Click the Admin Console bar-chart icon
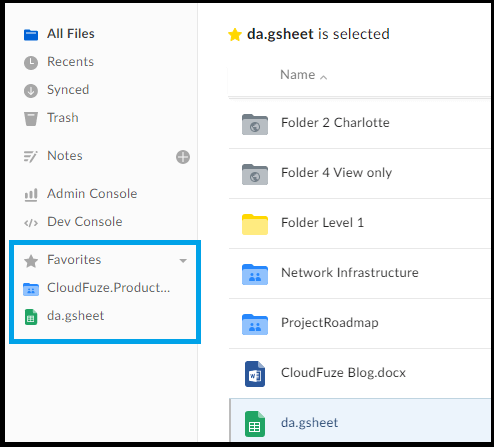Screen dimensions: 494x447 [x=31, y=195]
